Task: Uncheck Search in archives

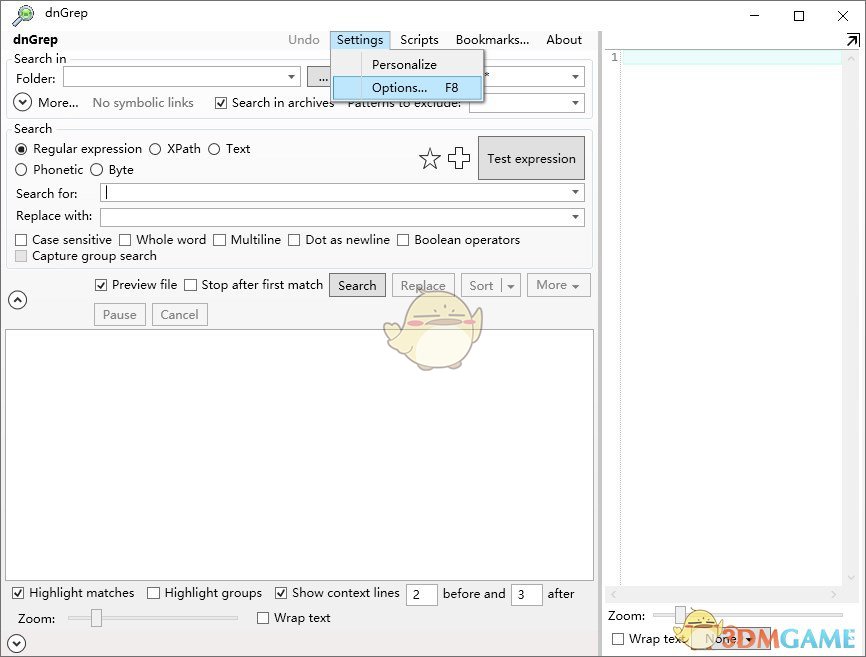Action: [x=221, y=102]
